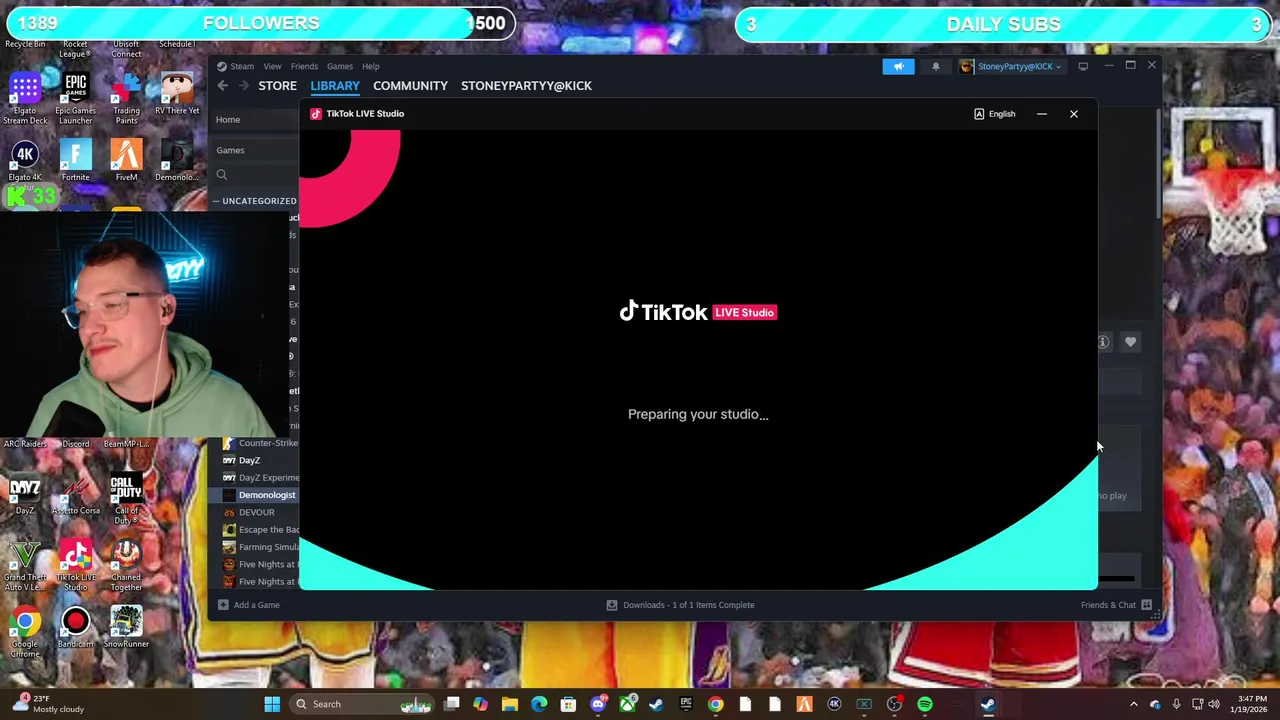Switch to the COMMUNITY tab
Image resolution: width=1280 pixels, height=720 pixels.
(410, 86)
